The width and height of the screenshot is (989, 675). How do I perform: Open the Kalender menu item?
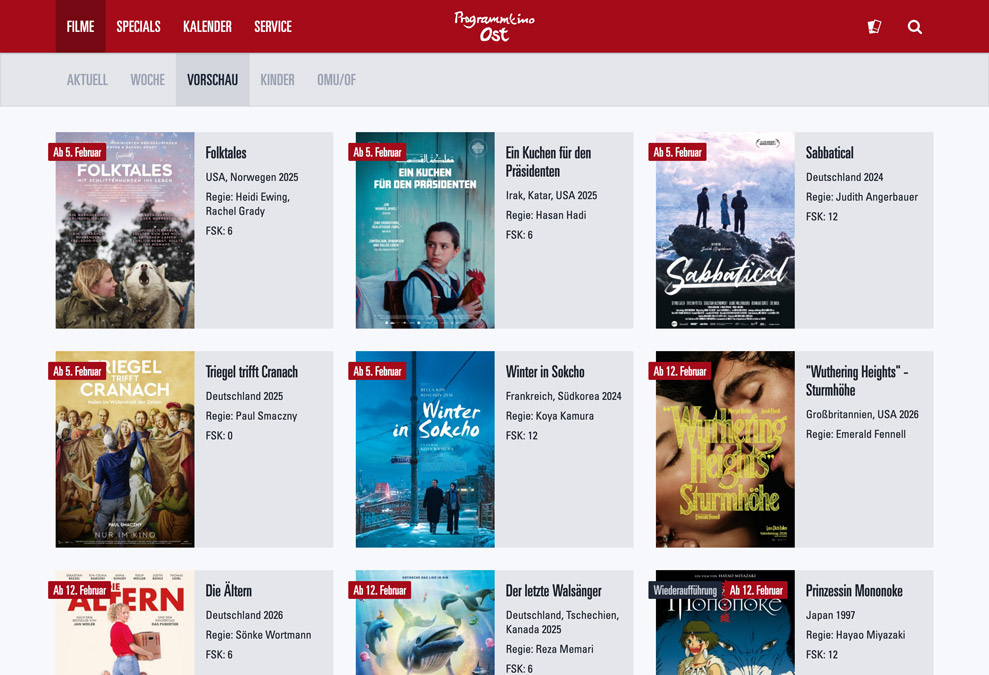click(207, 27)
